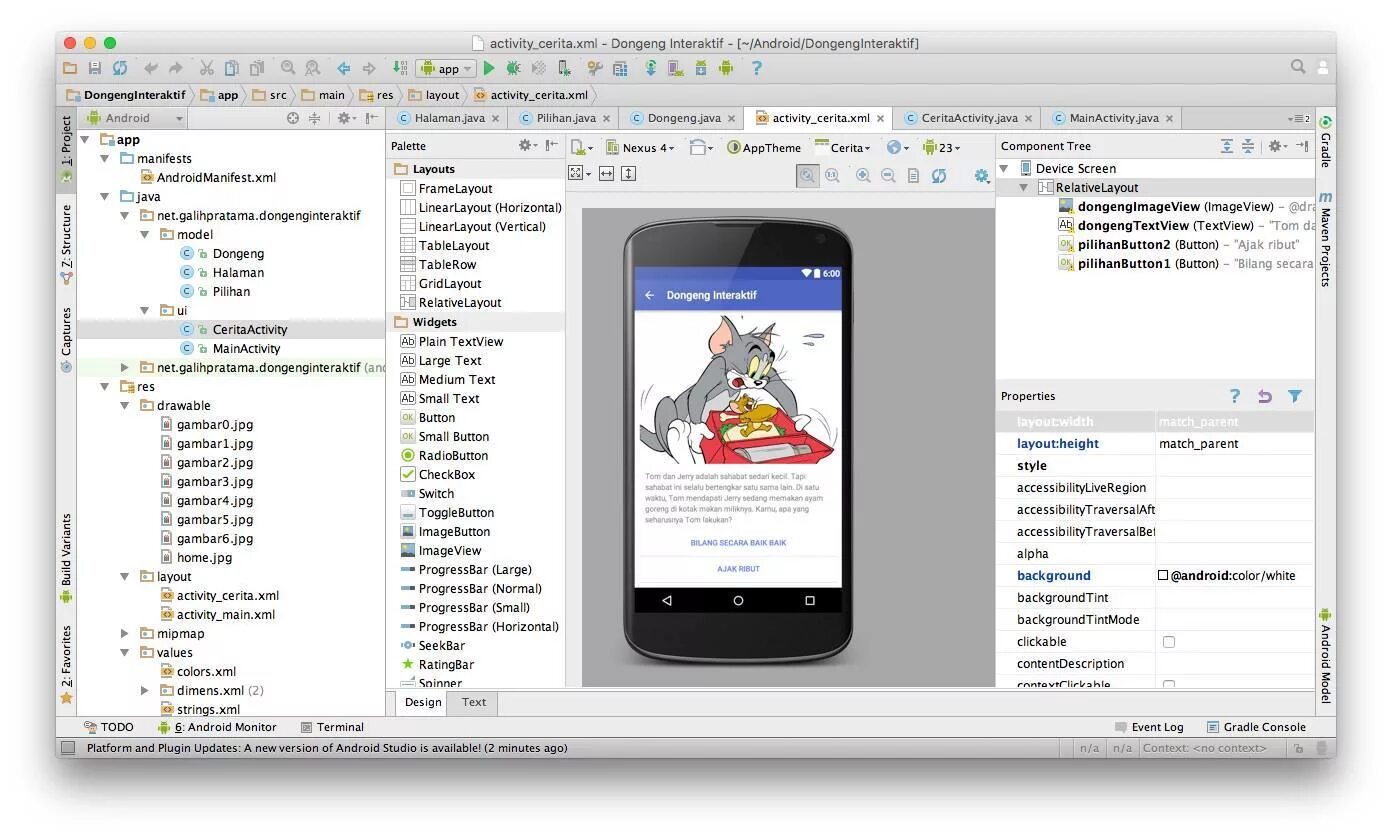Open the AppTheme theme selector
The width and height of the screenshot is (1392, 838).
[x=764, y=147]
